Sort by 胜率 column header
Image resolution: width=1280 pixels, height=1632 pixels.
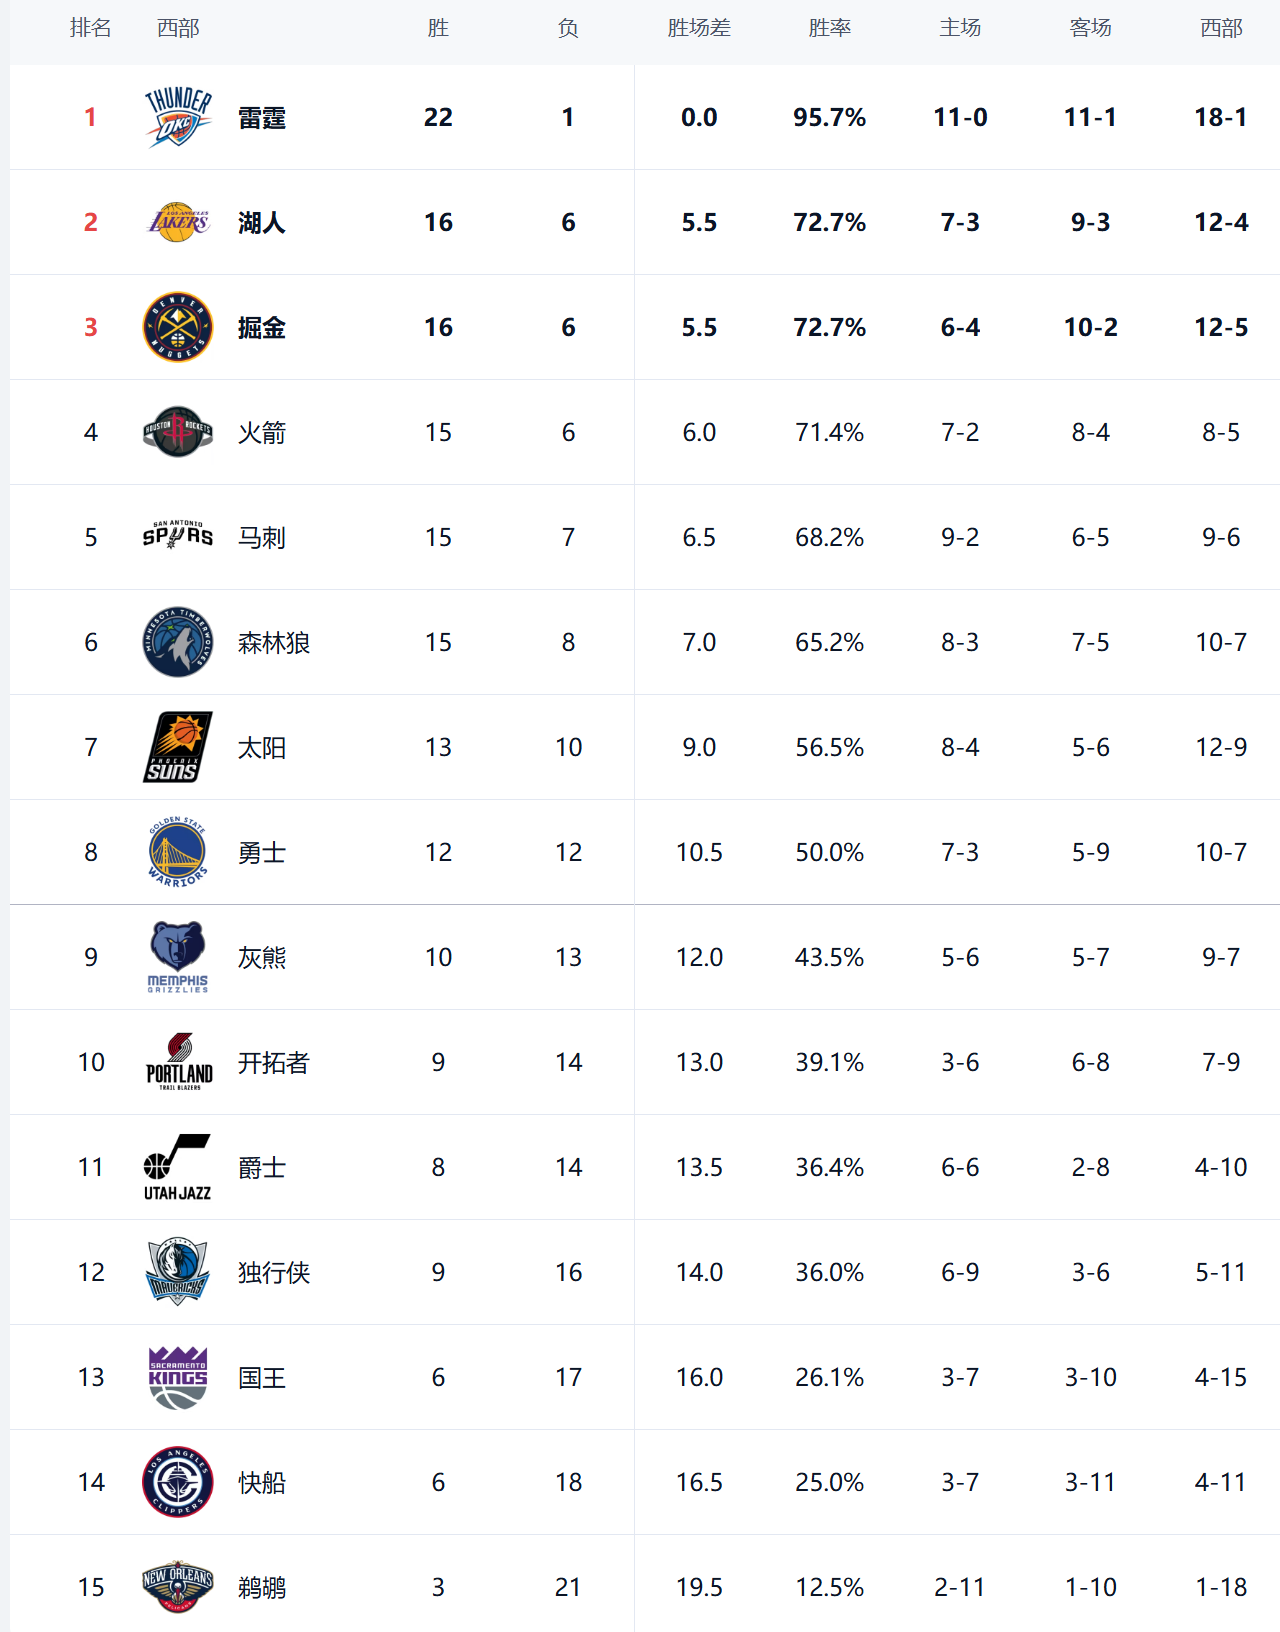point(829,28)
